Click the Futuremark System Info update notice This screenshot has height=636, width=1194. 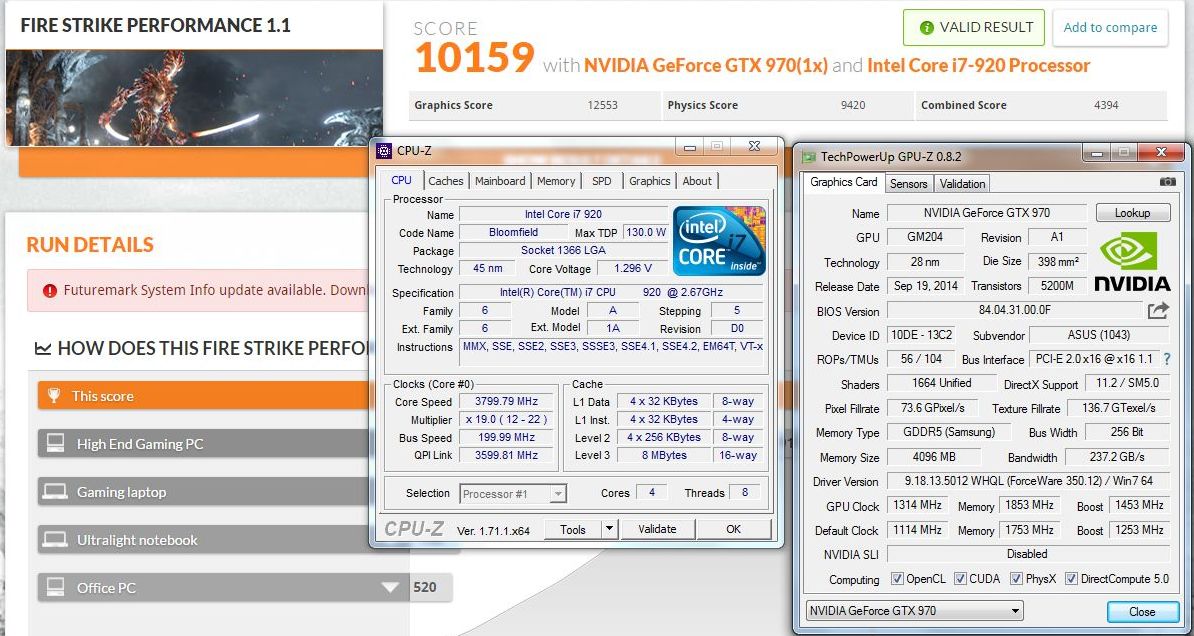199,290
